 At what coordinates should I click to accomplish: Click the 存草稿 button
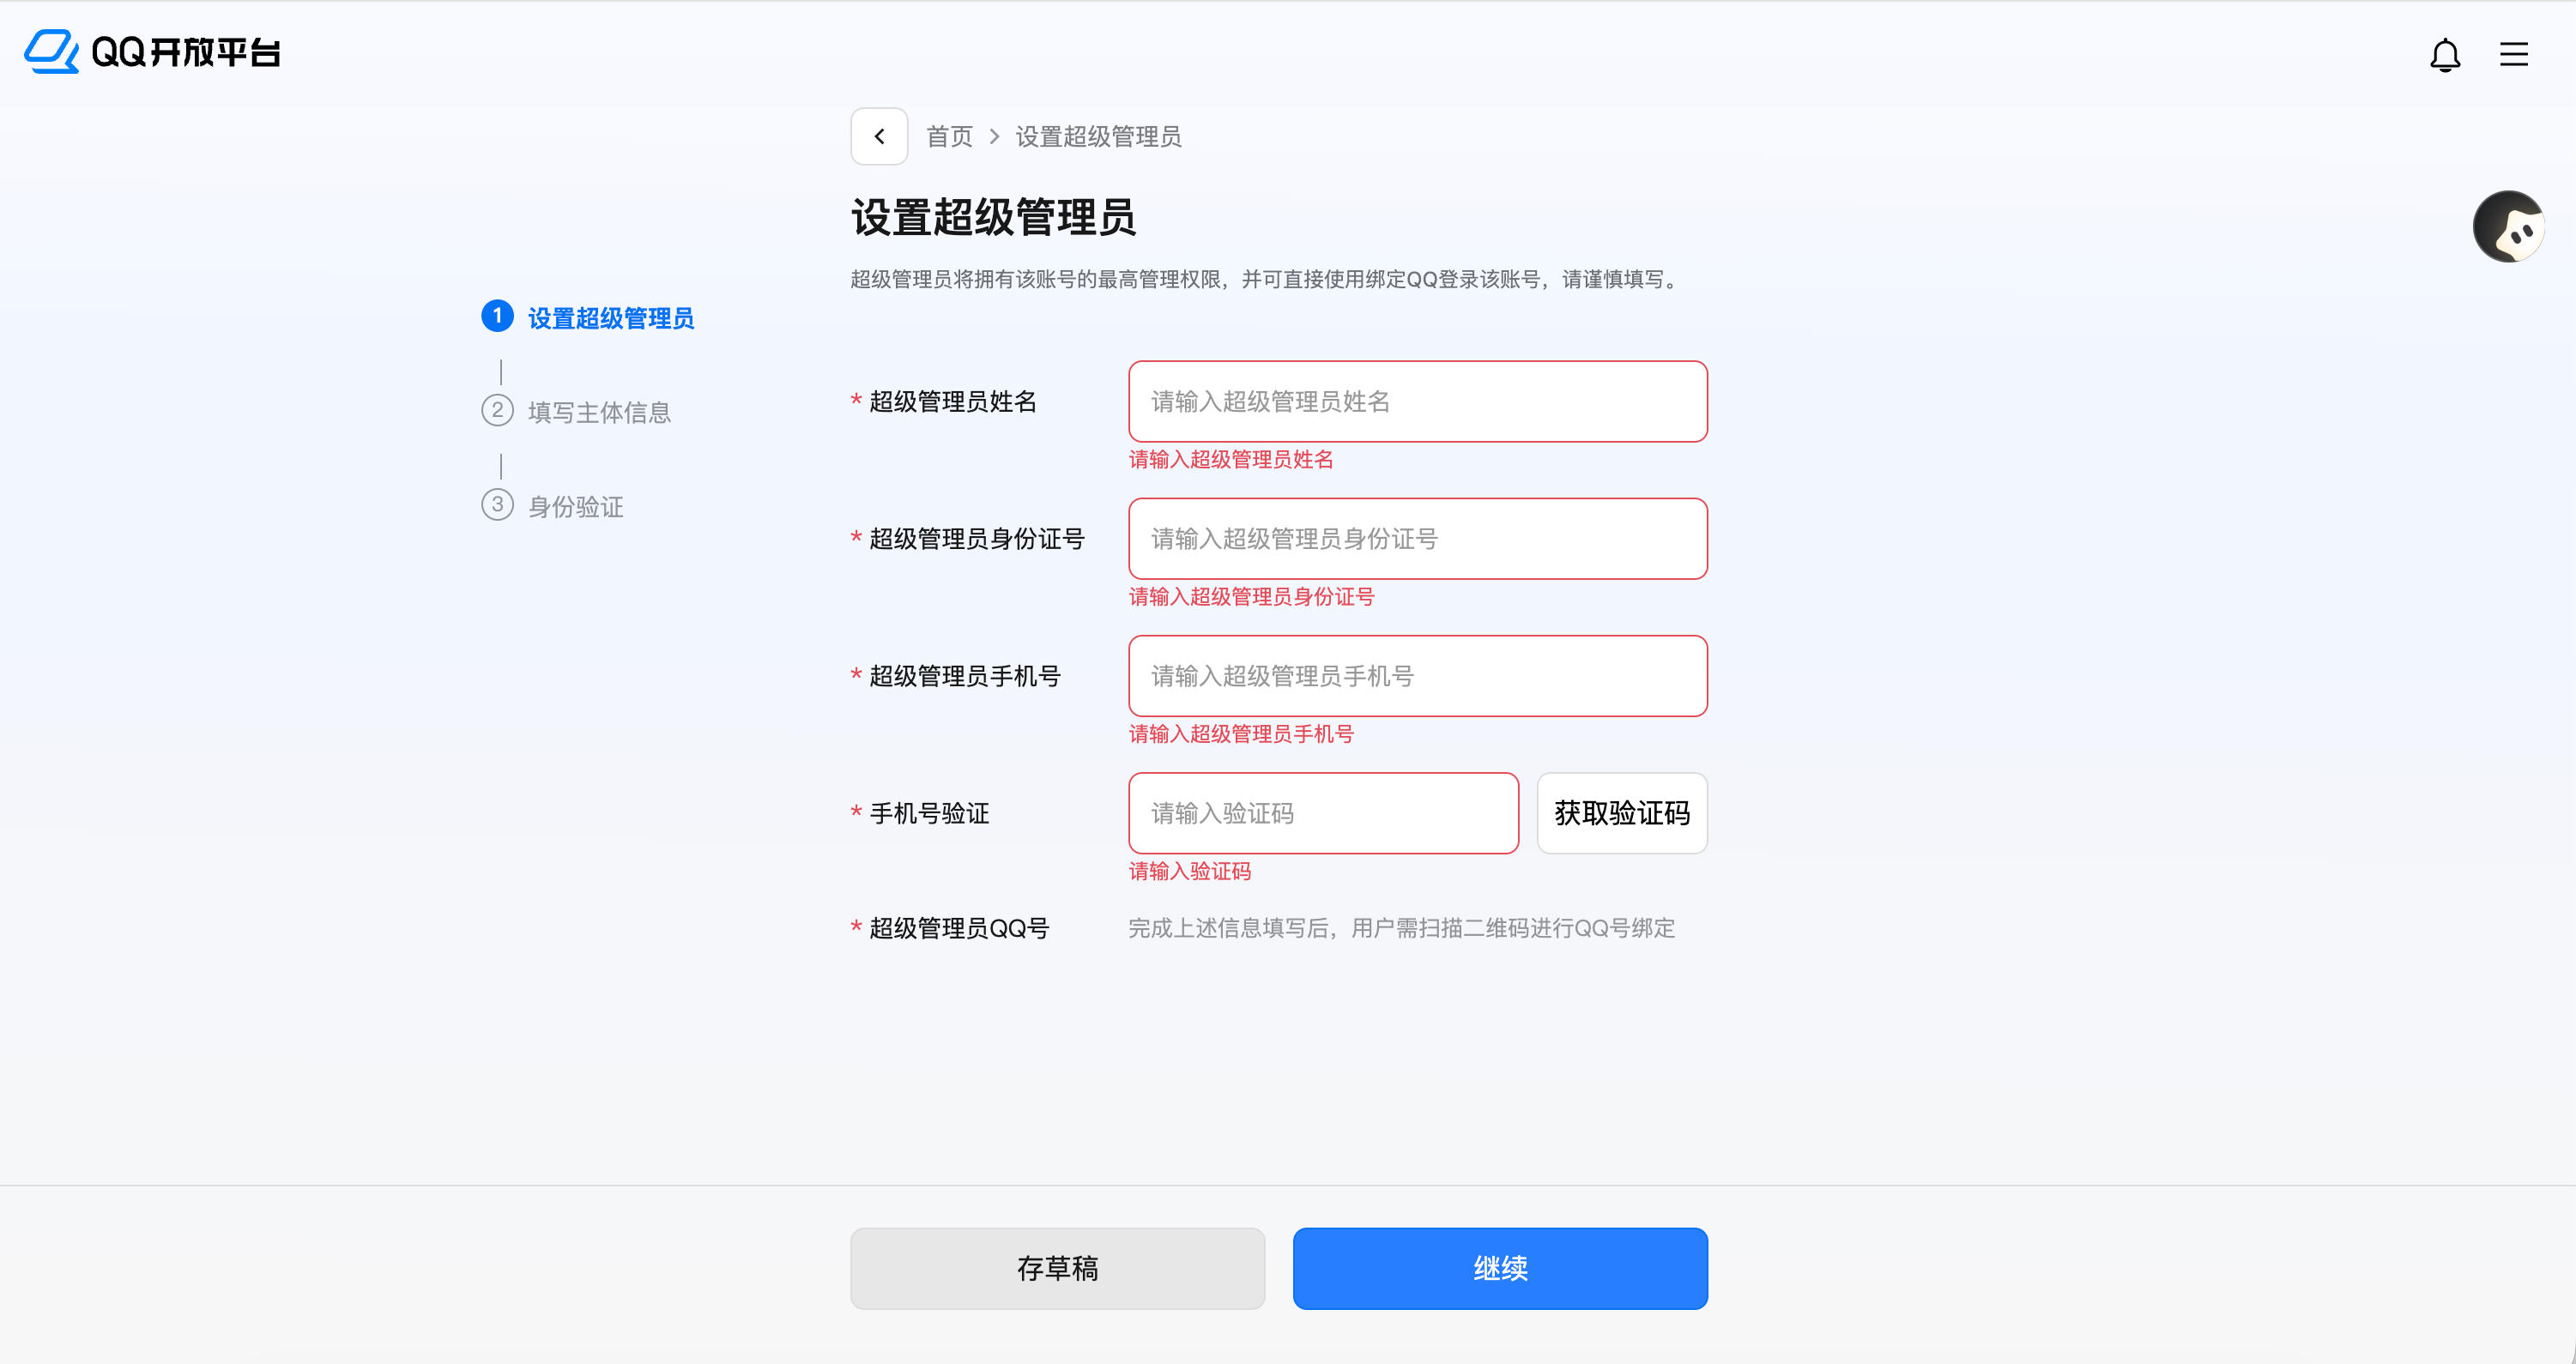pyautogui.click(x=1057, y=1268)
